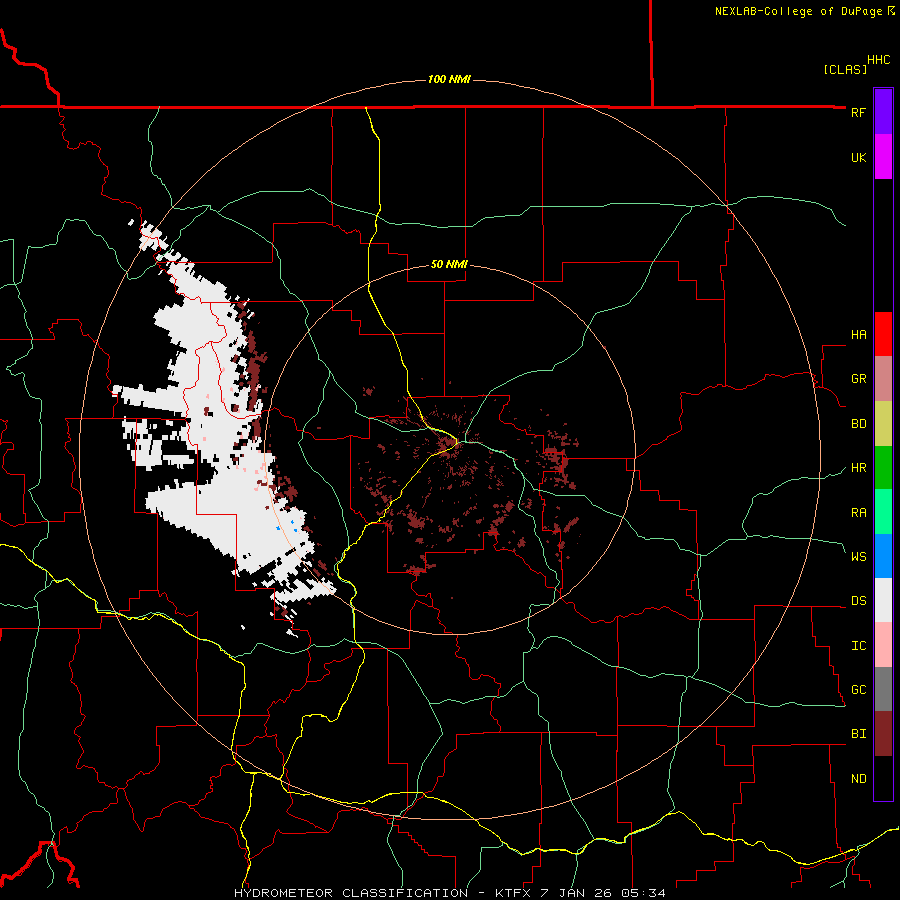900x900 pixels.
Task: Click the 50 NMI range ring label
Action: click(x=449, y=264)
